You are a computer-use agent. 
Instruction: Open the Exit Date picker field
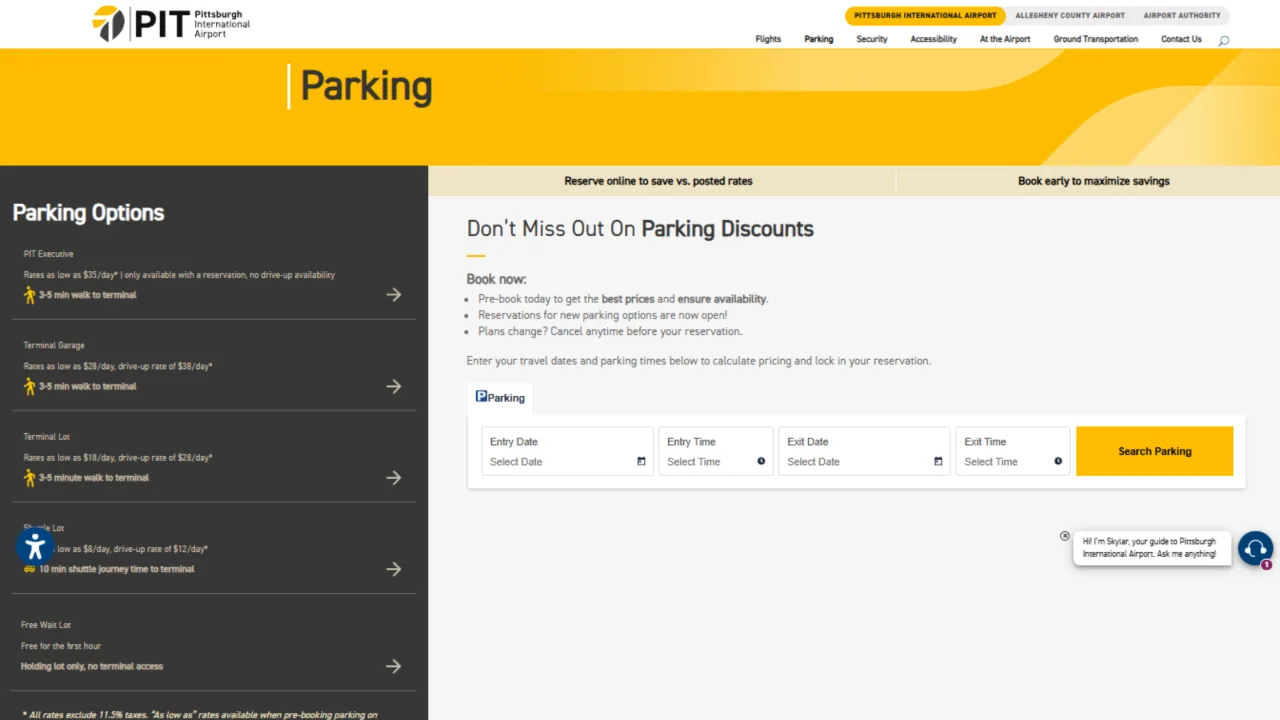(x=864, y=451)
